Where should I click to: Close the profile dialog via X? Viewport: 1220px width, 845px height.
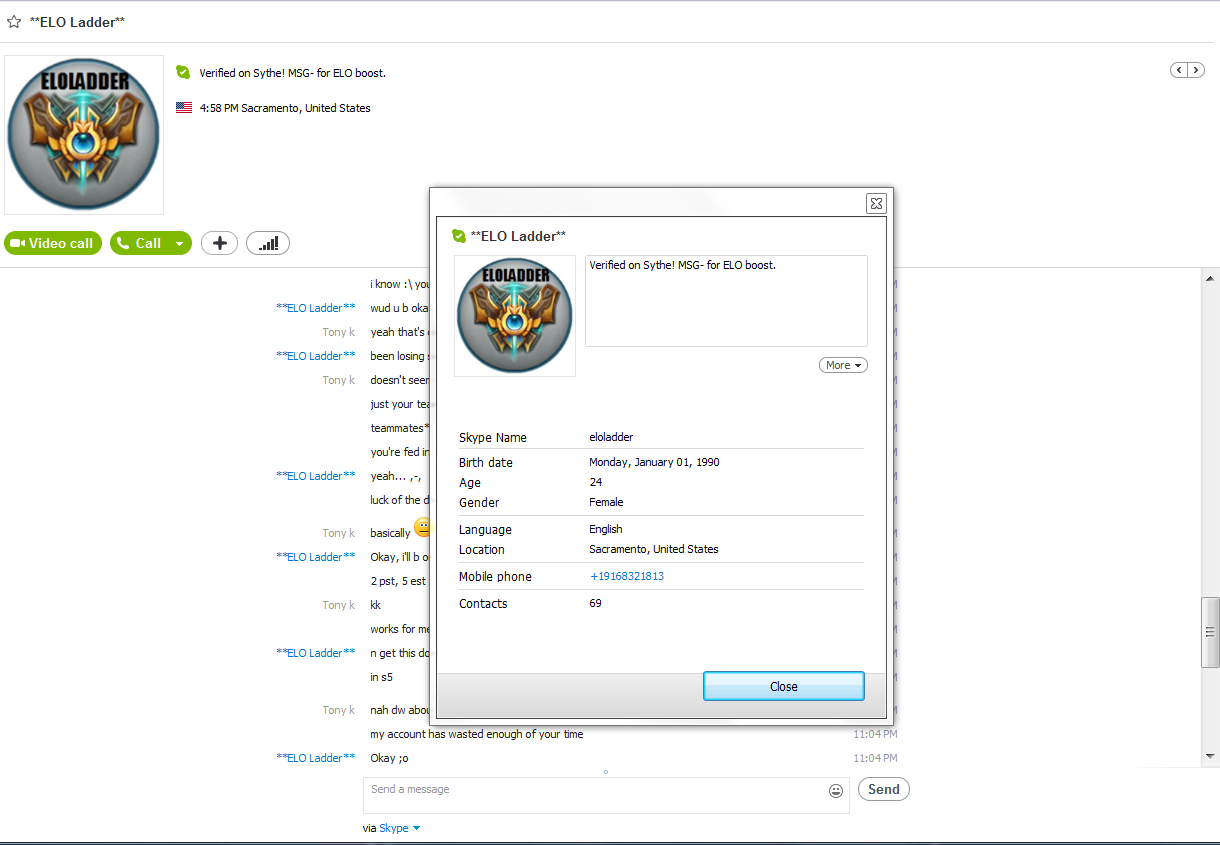876,203
